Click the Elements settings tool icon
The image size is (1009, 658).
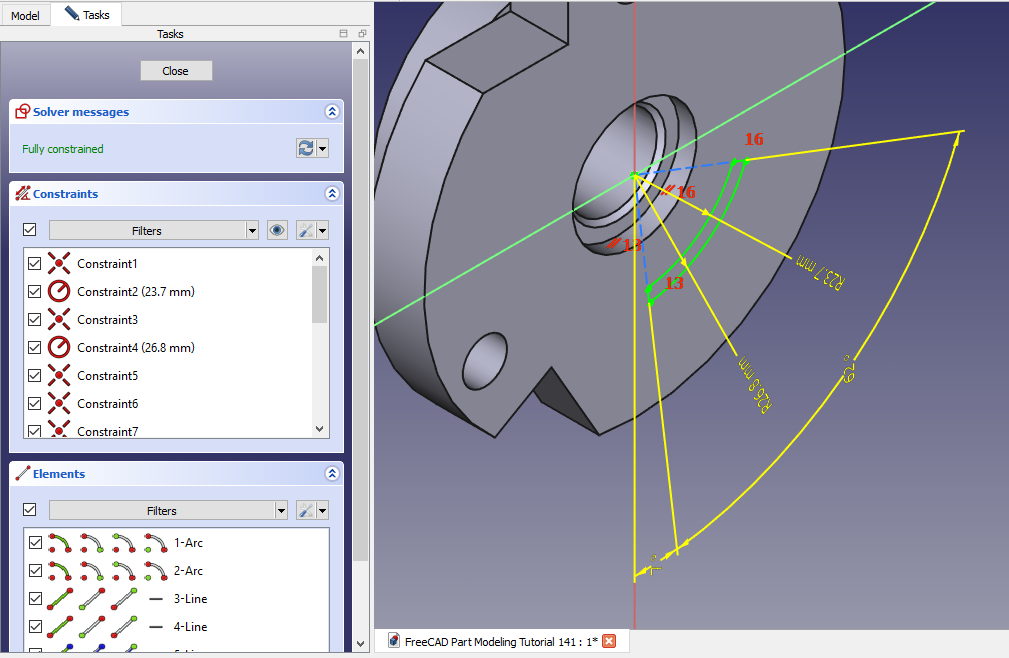tap(307, 511)
